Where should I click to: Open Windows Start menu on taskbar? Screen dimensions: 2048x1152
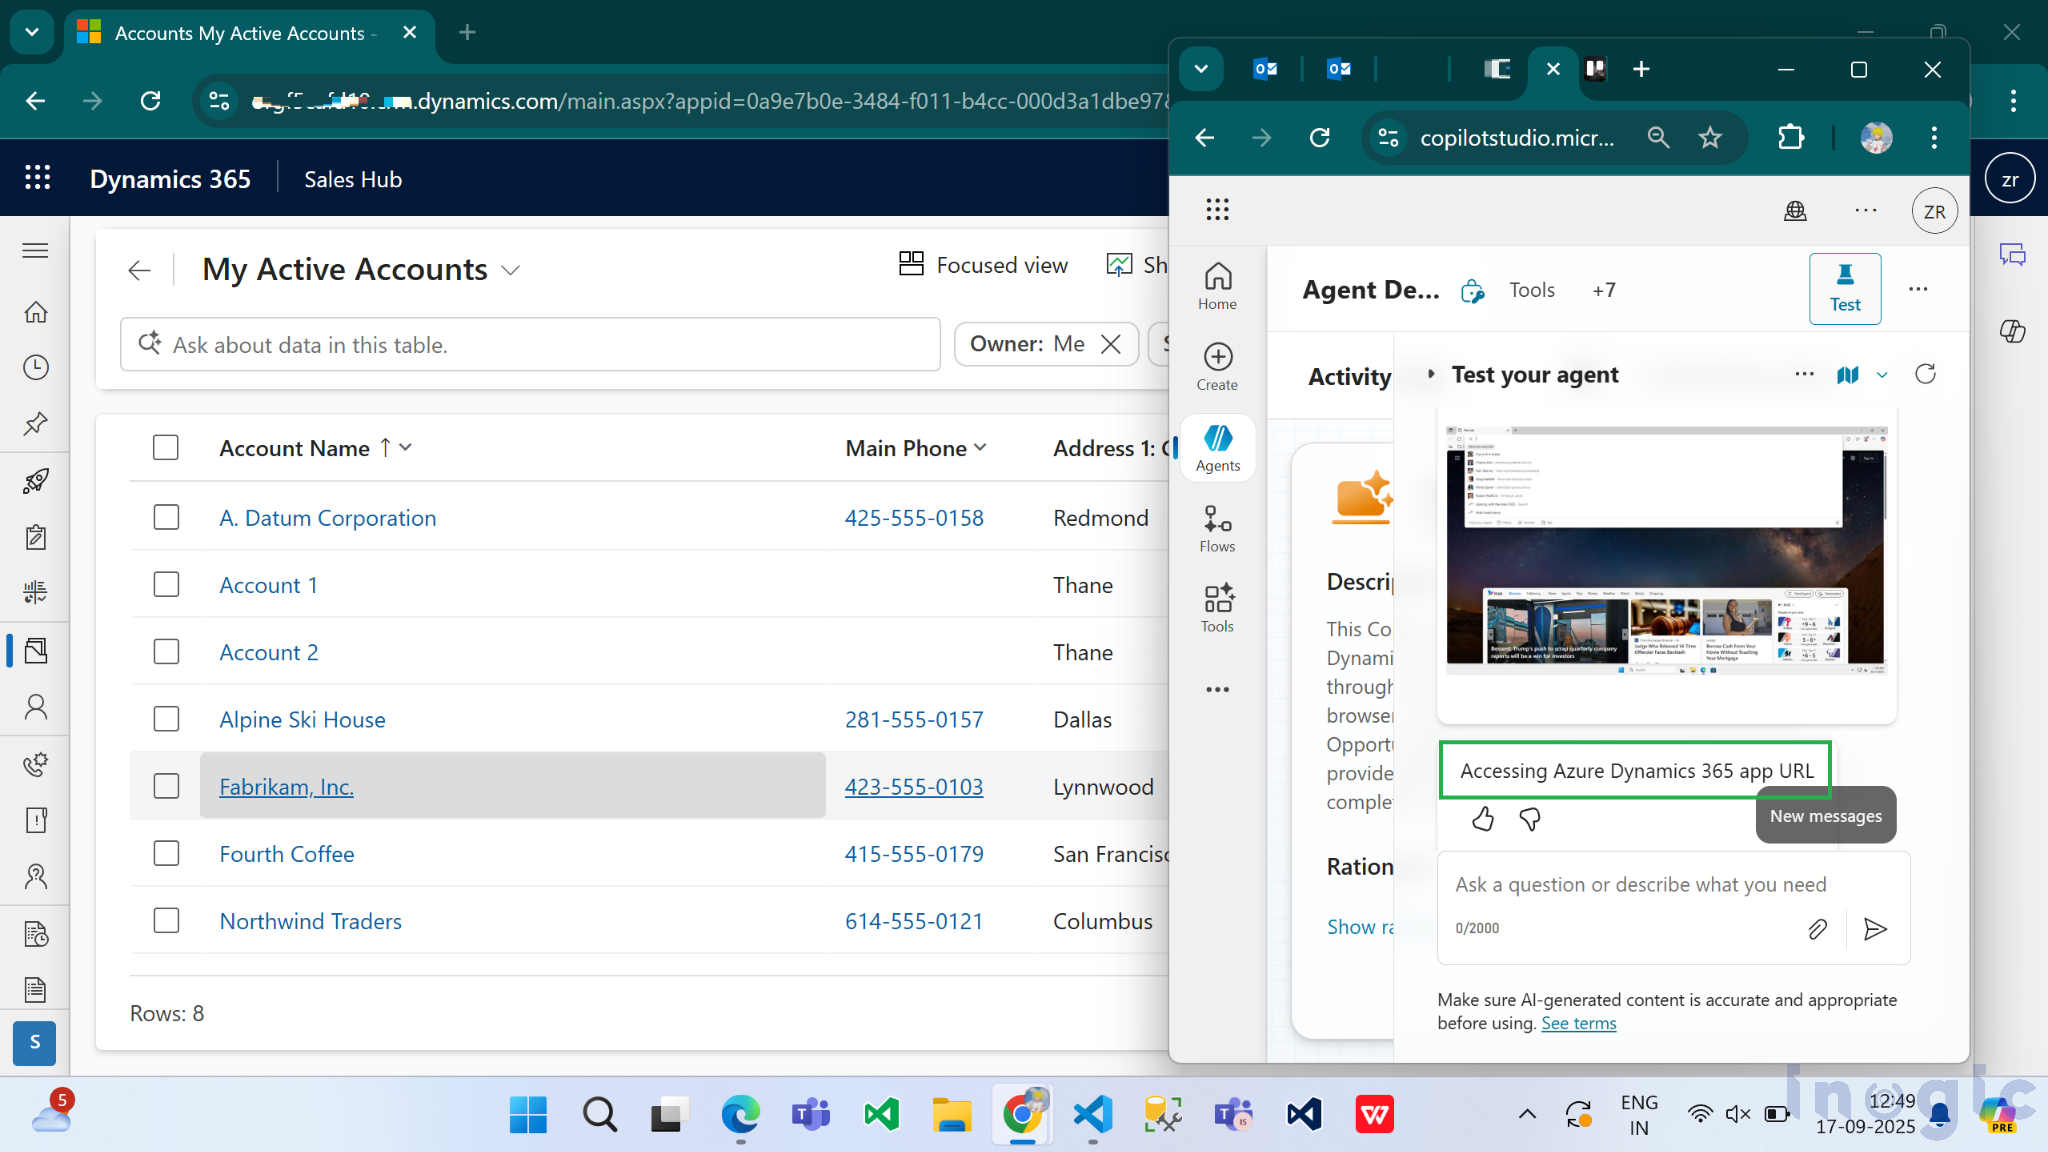click(x=527, y=1114)
